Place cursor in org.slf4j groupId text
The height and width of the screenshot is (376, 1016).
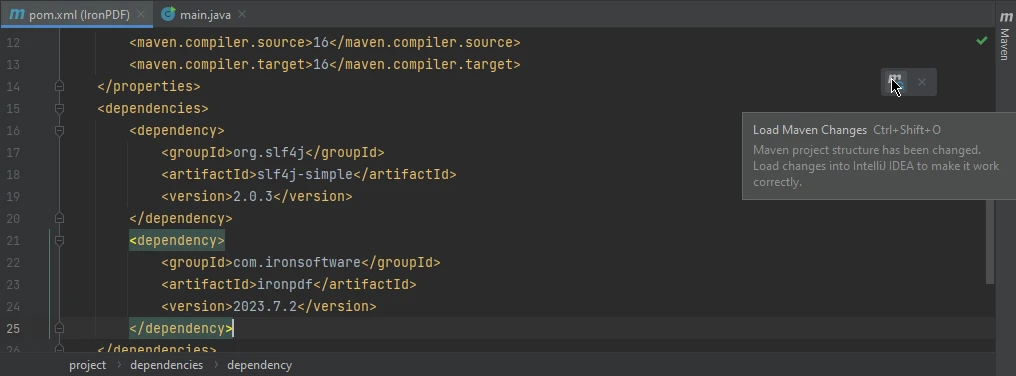pos(269,152)
